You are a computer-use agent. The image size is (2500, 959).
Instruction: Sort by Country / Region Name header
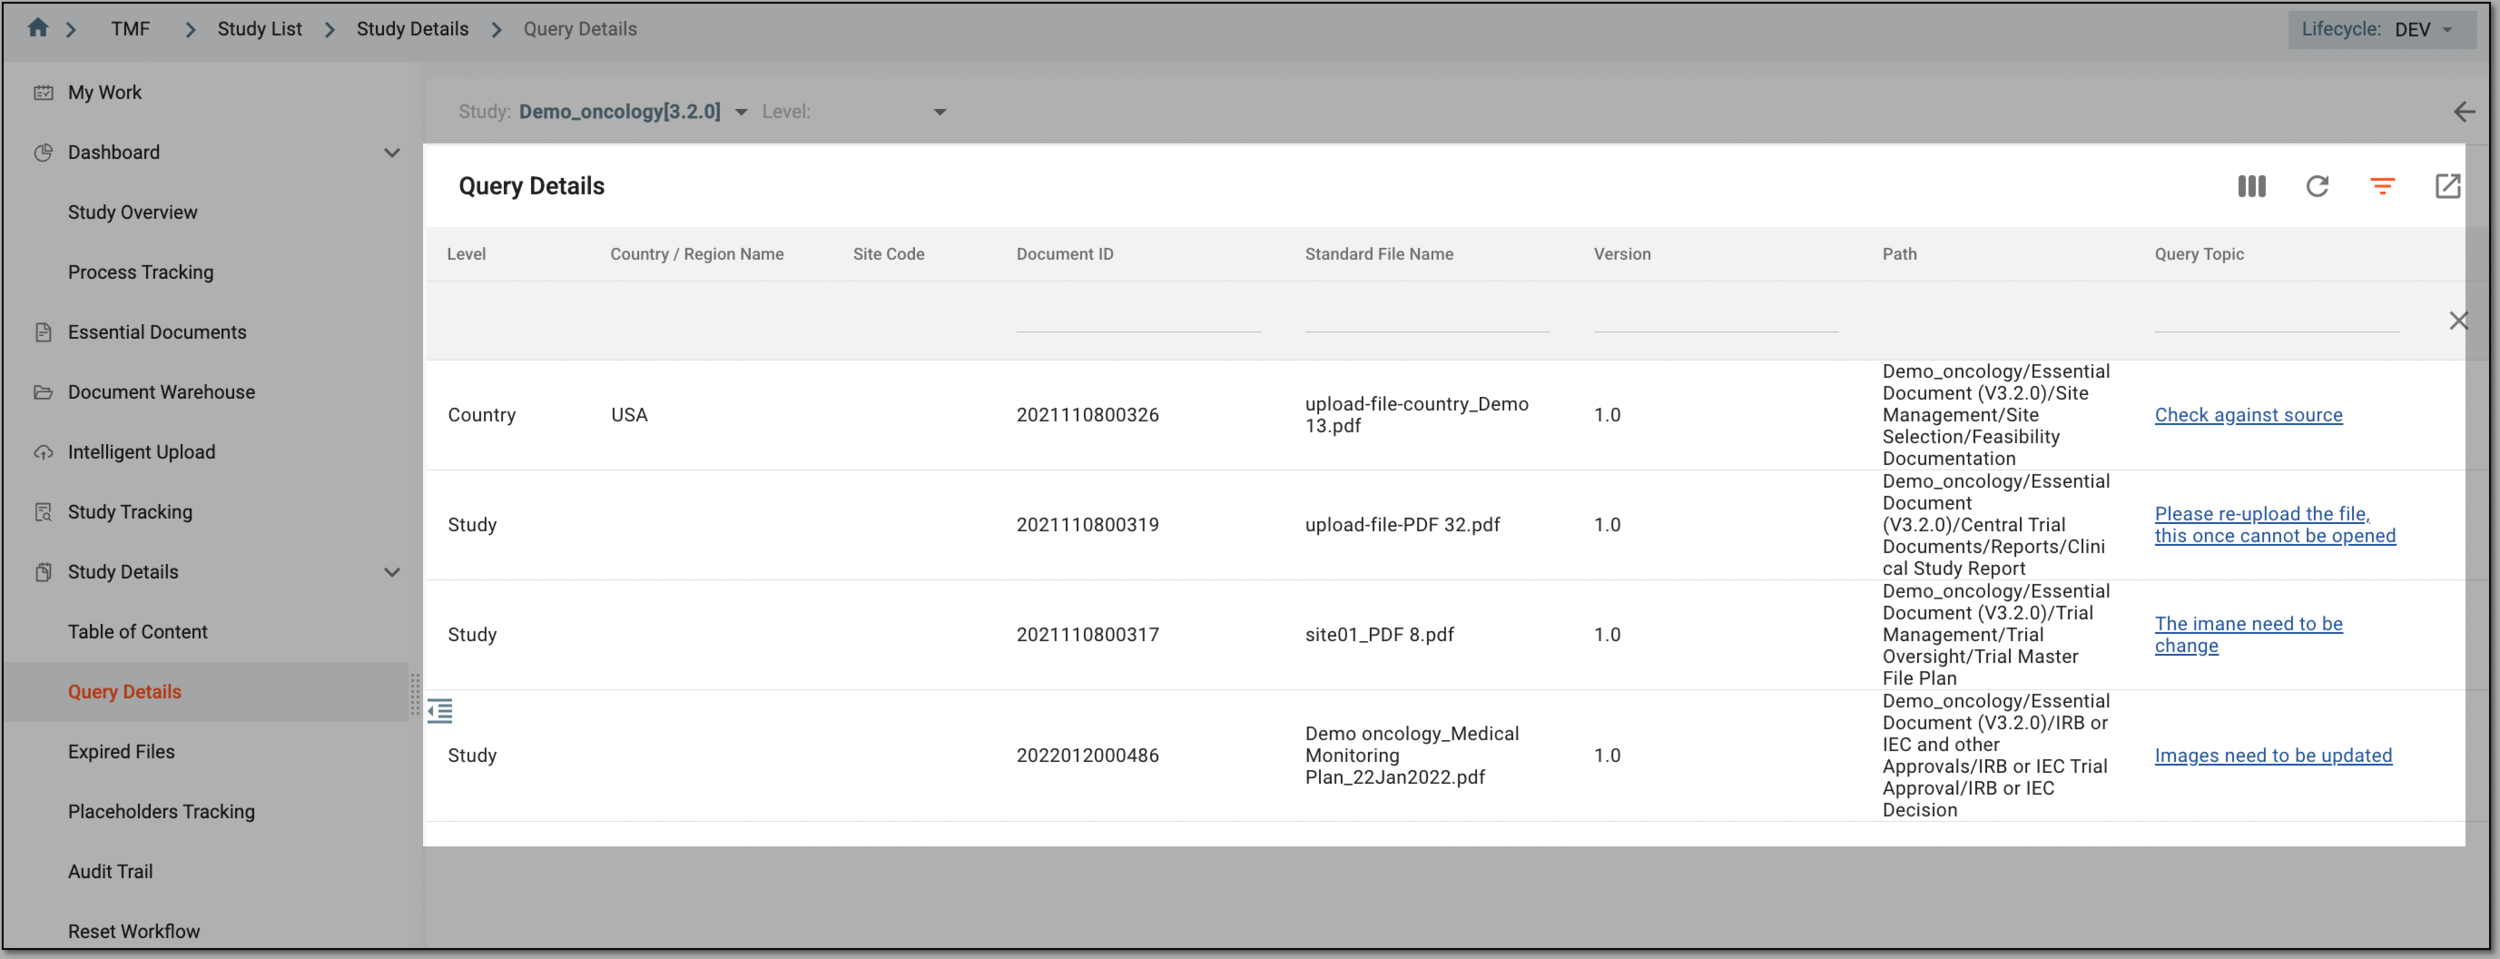(697, 254)
